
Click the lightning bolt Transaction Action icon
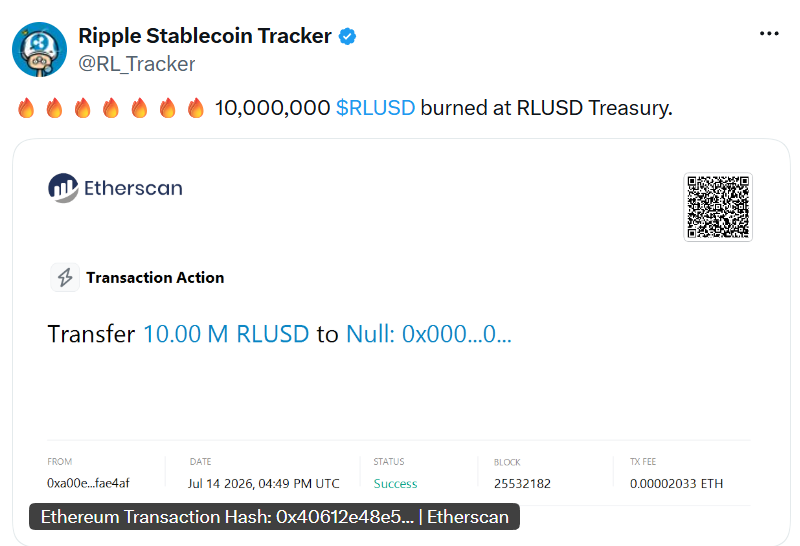click(x=65, y=277)
